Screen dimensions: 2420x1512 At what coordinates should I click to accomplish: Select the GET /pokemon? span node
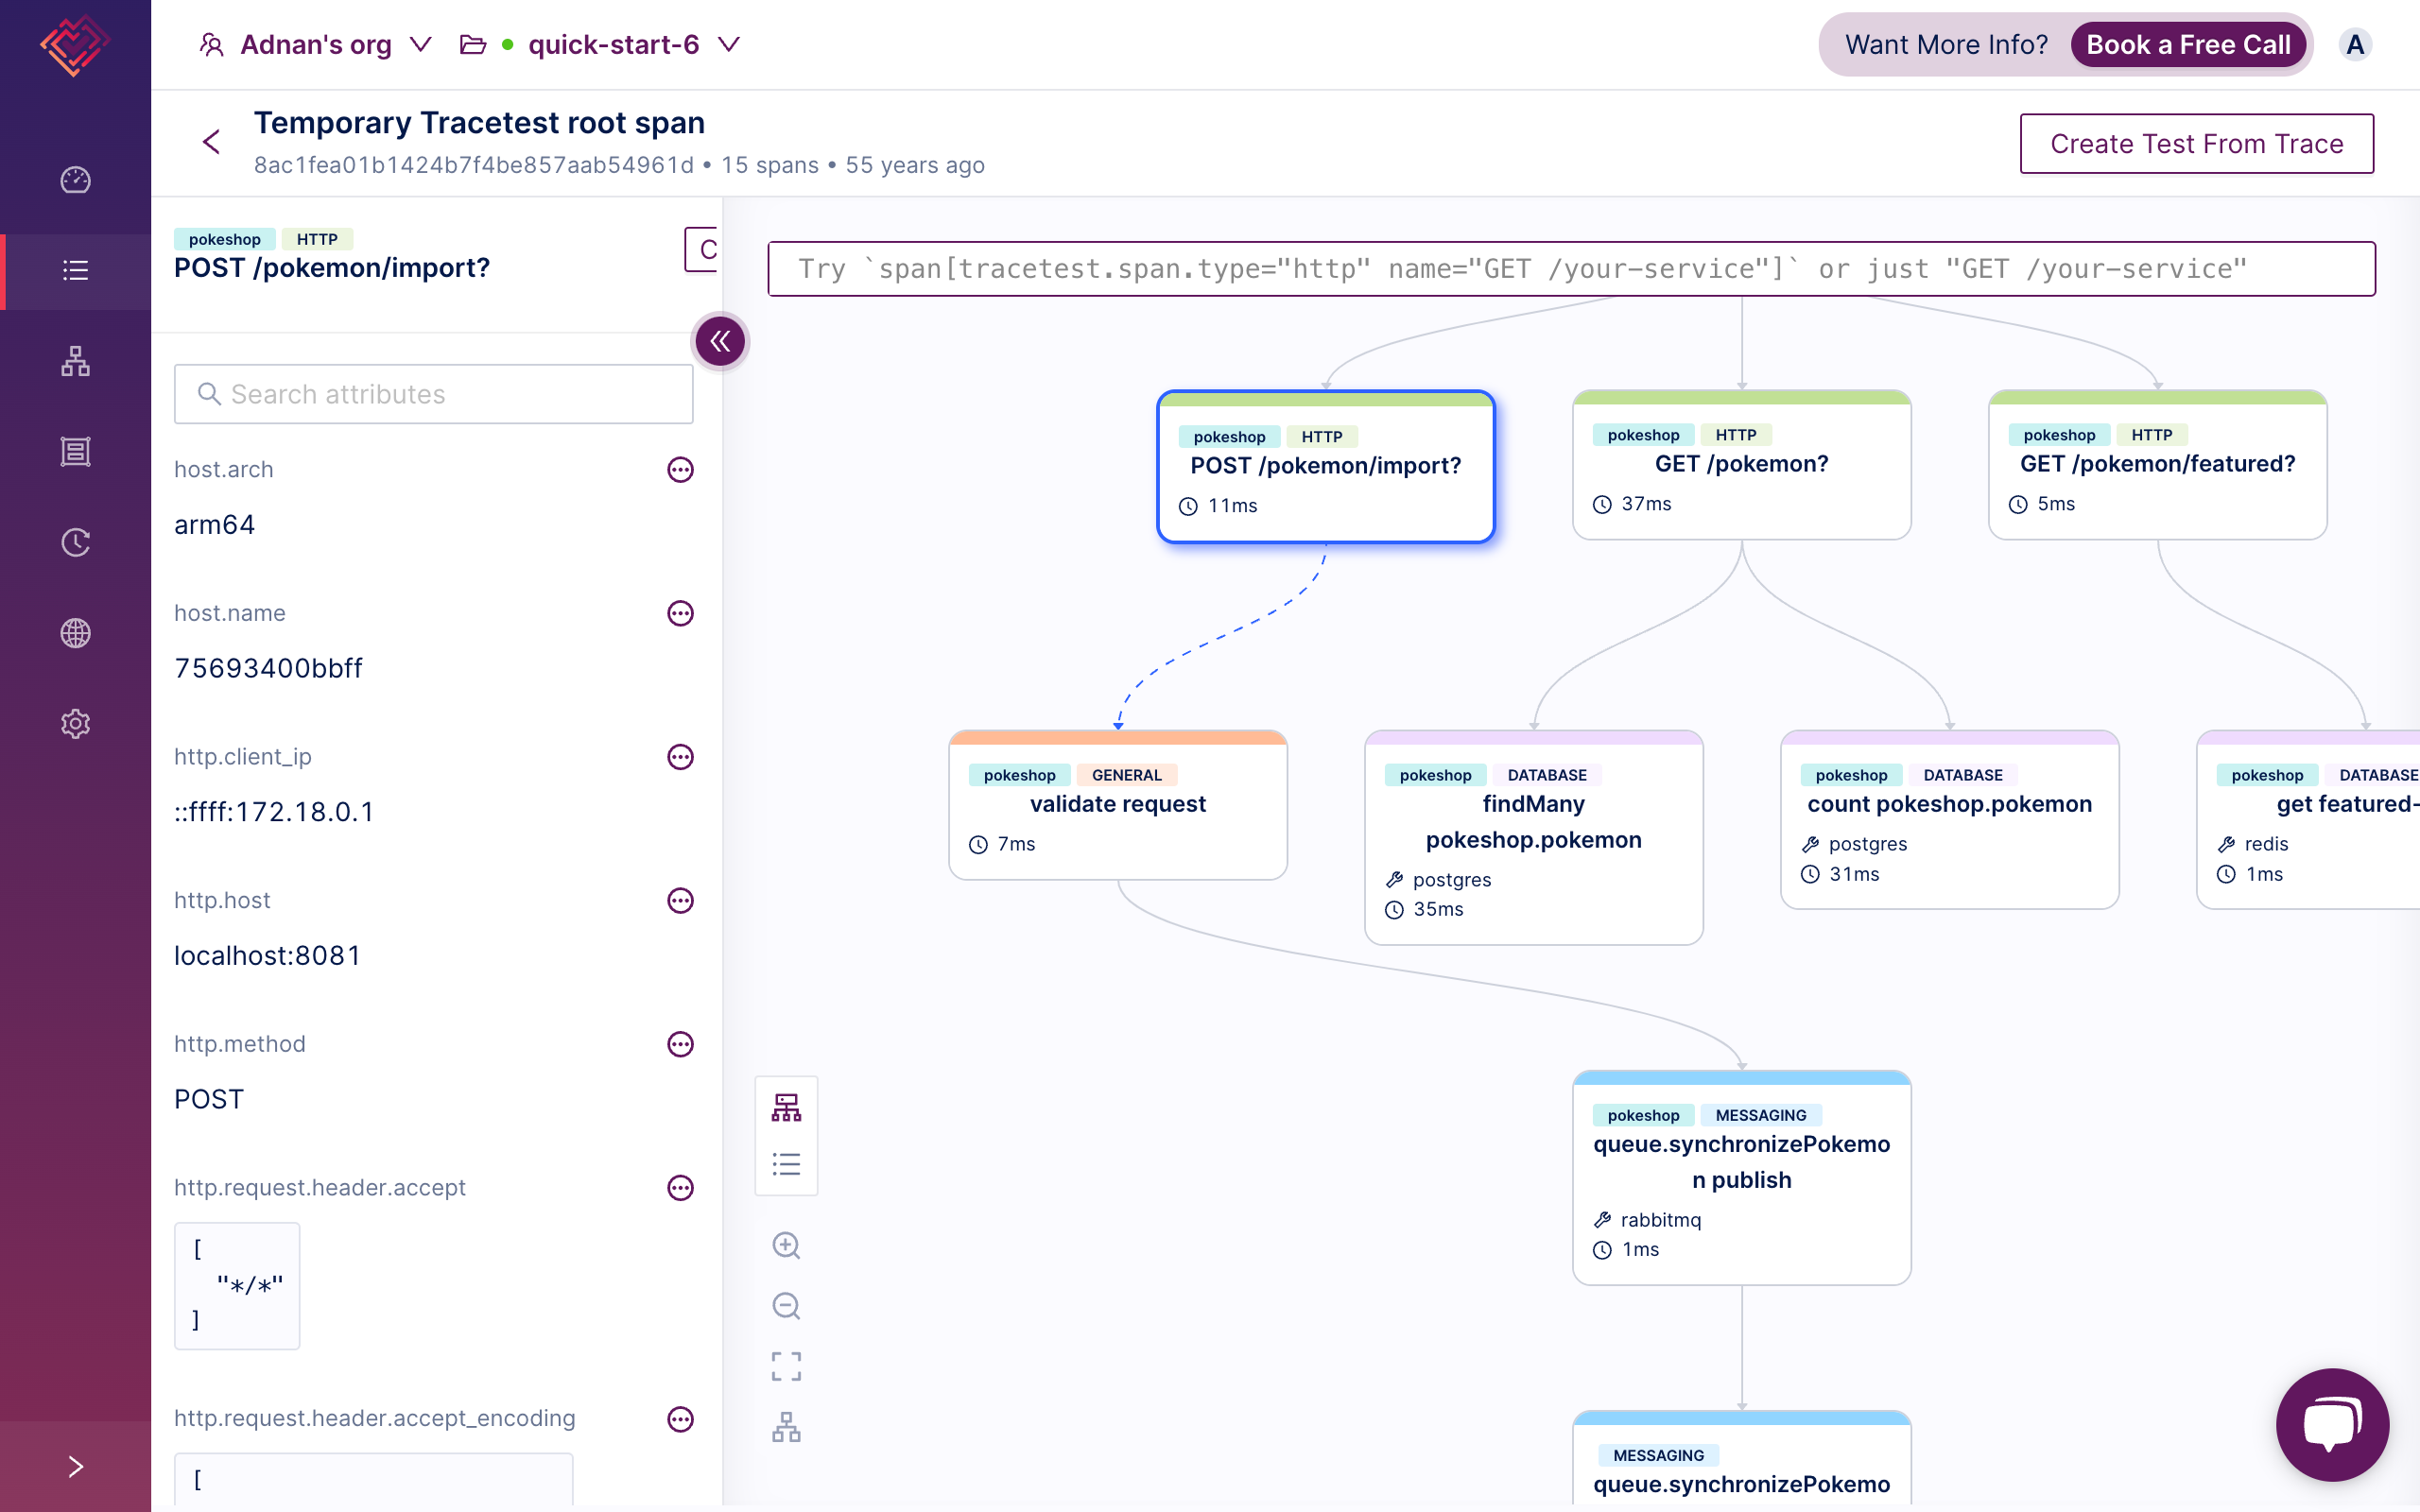[x=1741, y=465]
